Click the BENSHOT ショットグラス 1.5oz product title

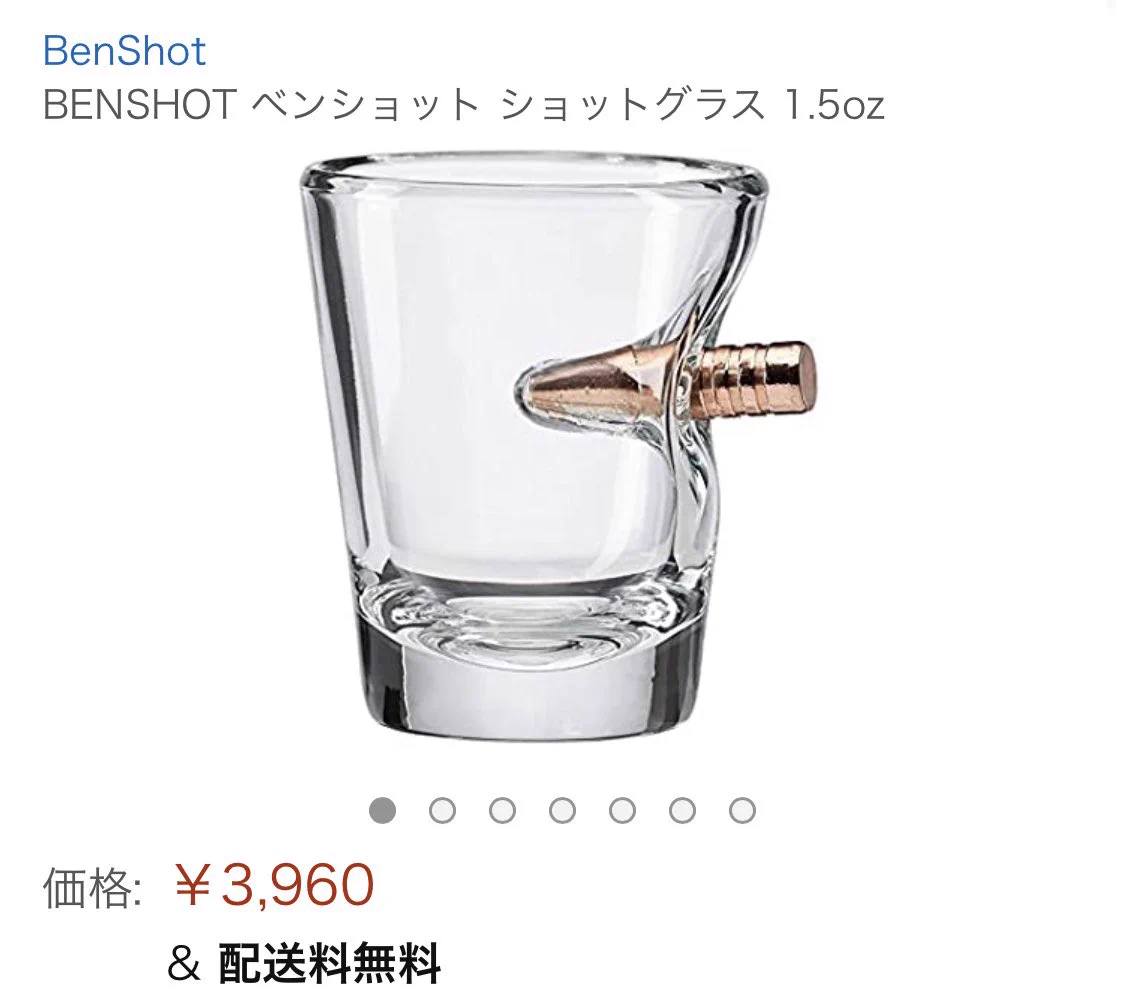(464, 105)
